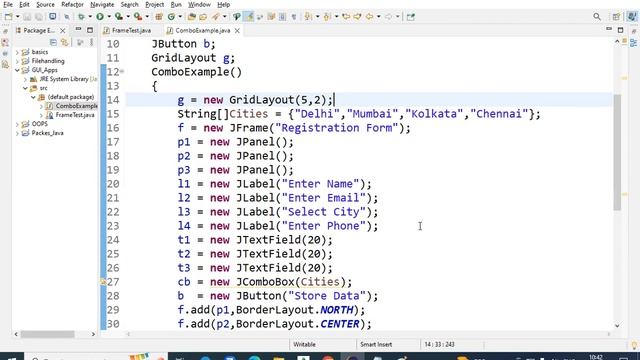Click the Smart Insert status bar entry
The width and height of the screenshot is (640, 360).
click(x=376, y=344)
